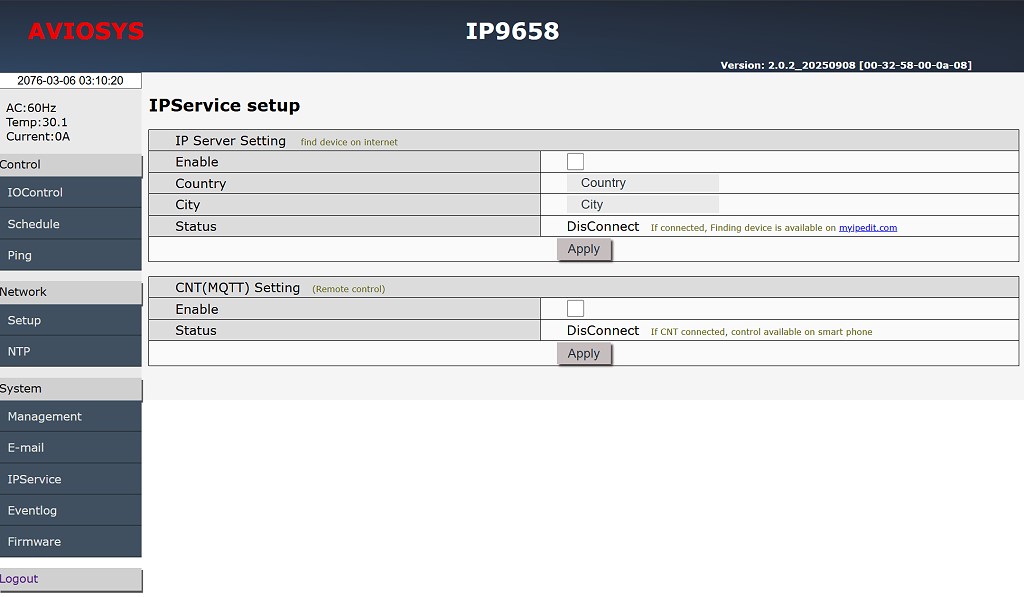Apply the CNT(MQTT) Setting

[x=584, y=354]
